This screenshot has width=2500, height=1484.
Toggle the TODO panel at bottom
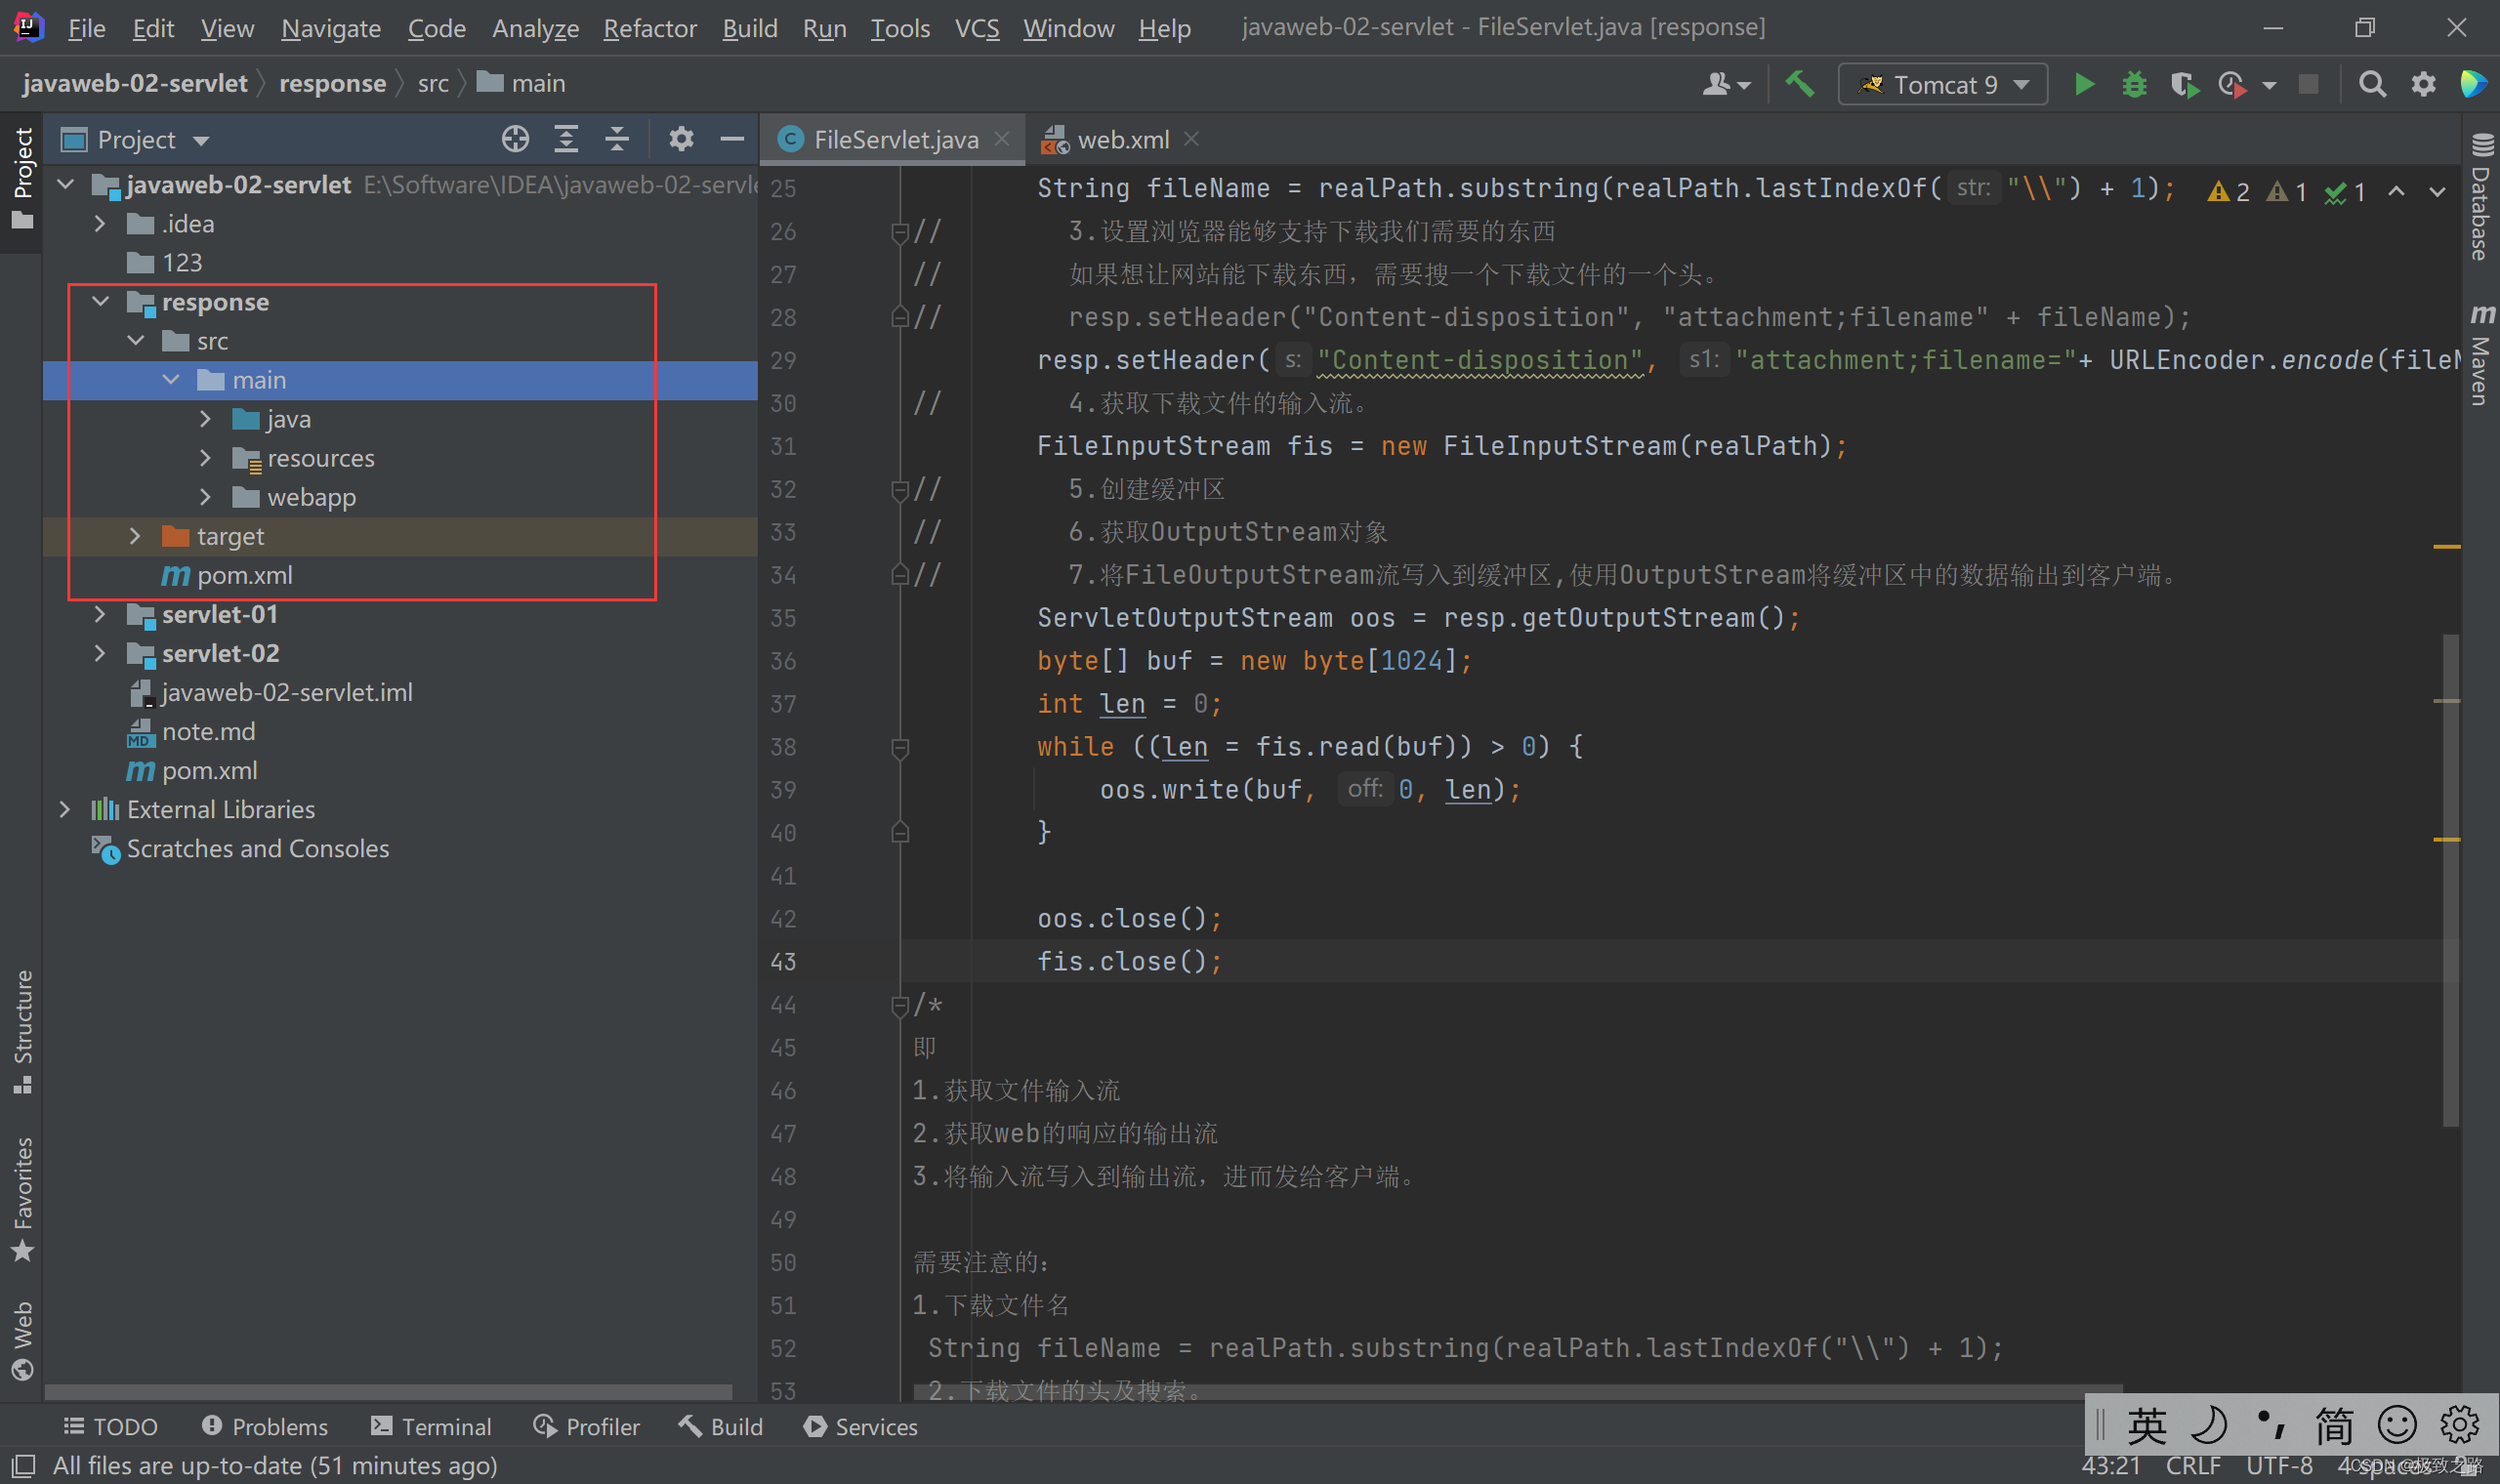113,1427
